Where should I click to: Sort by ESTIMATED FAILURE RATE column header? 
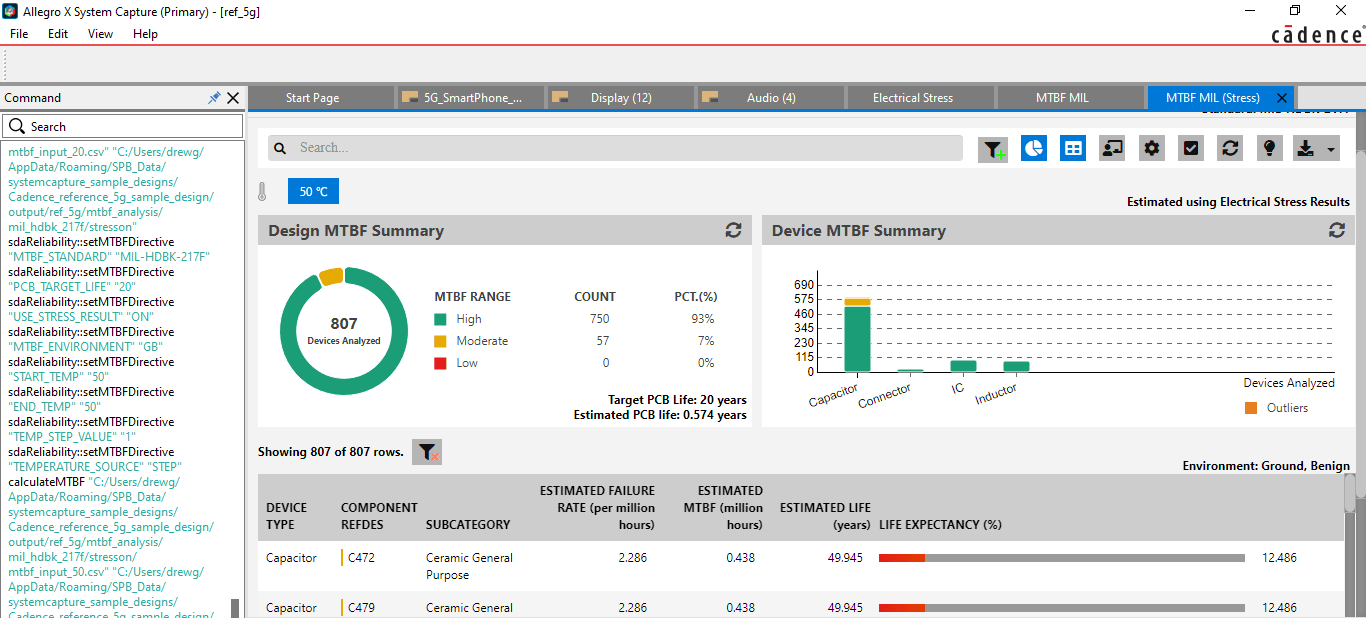[597, 507]
